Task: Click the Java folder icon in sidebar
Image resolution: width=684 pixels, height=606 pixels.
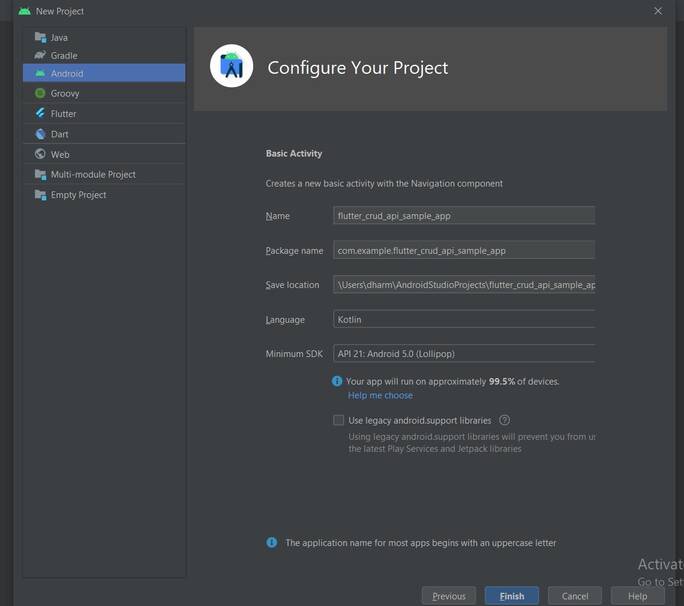Action: [x=40, y=37]
